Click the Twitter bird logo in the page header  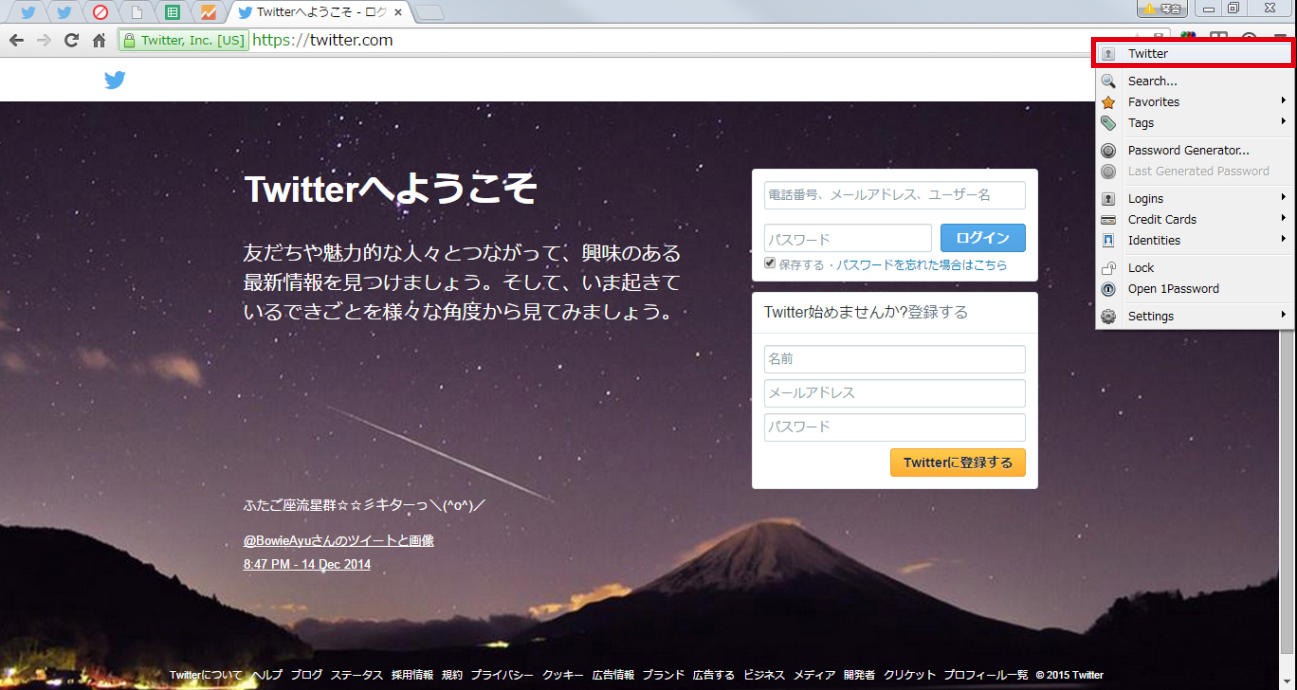coord(115,80)
